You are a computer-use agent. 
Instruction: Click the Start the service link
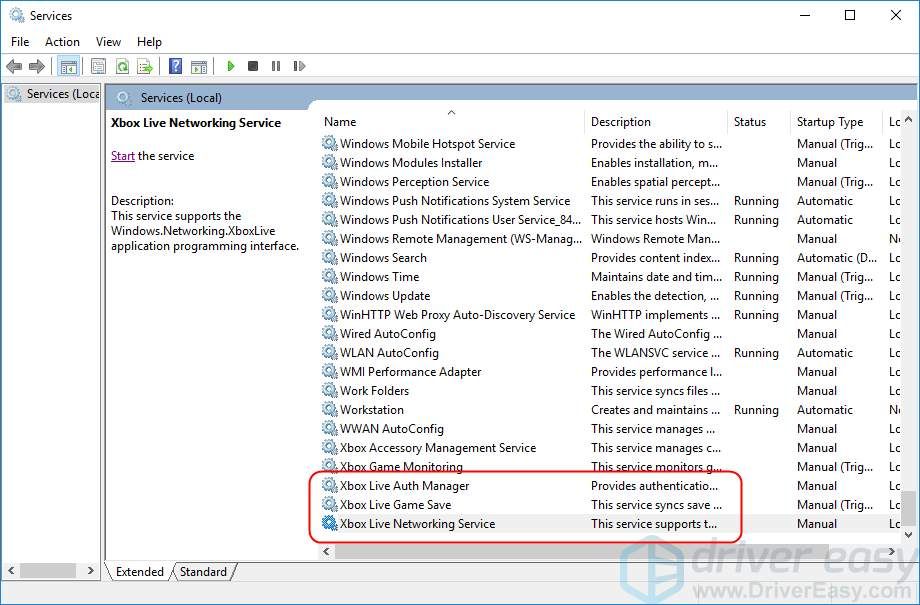coord(122,156)
